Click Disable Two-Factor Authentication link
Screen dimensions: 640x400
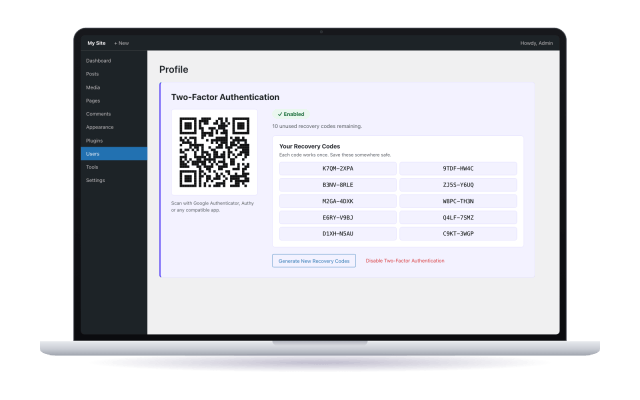click(405, 261)
